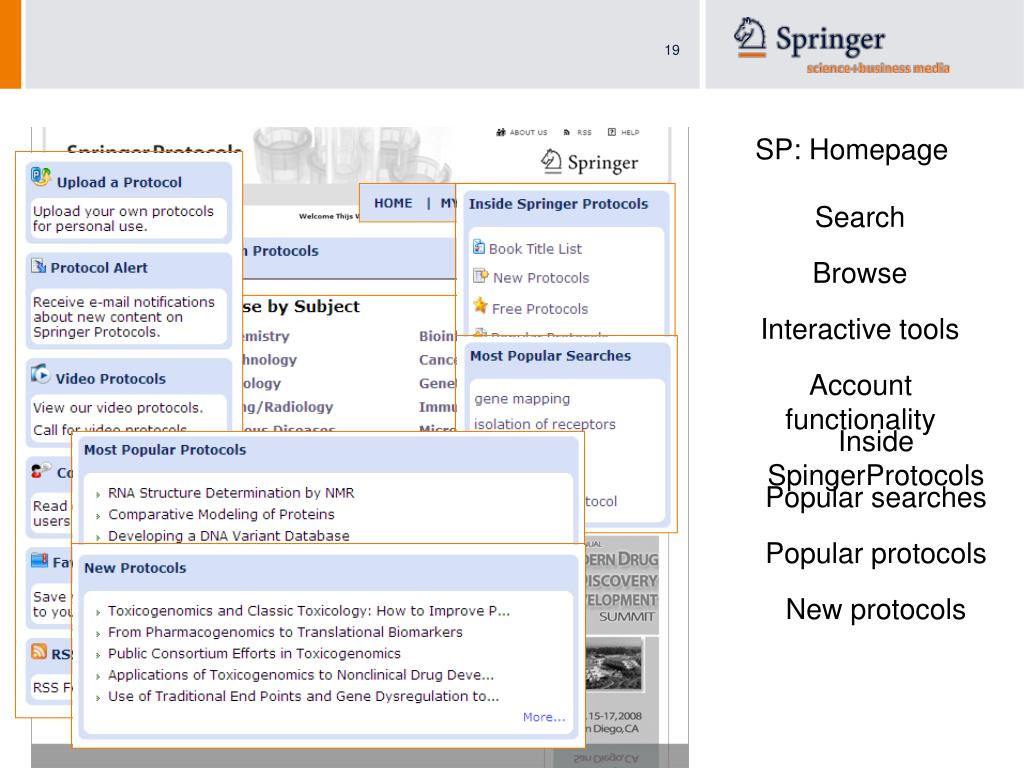Click the Most Popular Searches heading
The width and height of the screenshot is (1024, 768).
[x=551, y=356]
